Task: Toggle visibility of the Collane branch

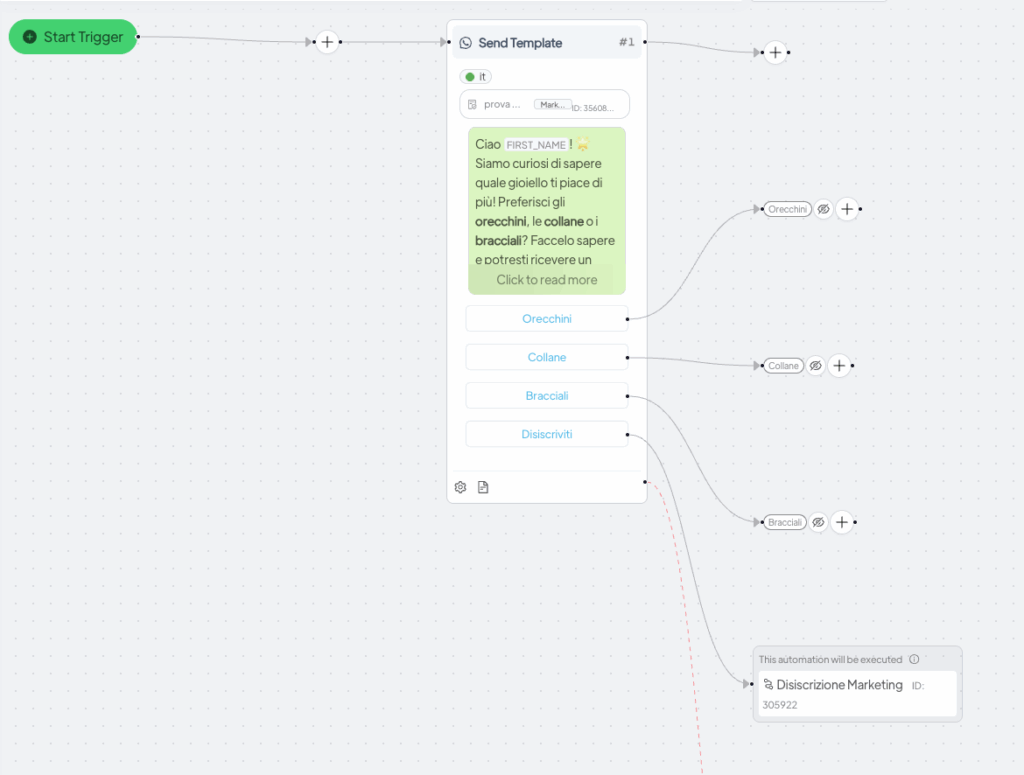Action: coord(815,366)
